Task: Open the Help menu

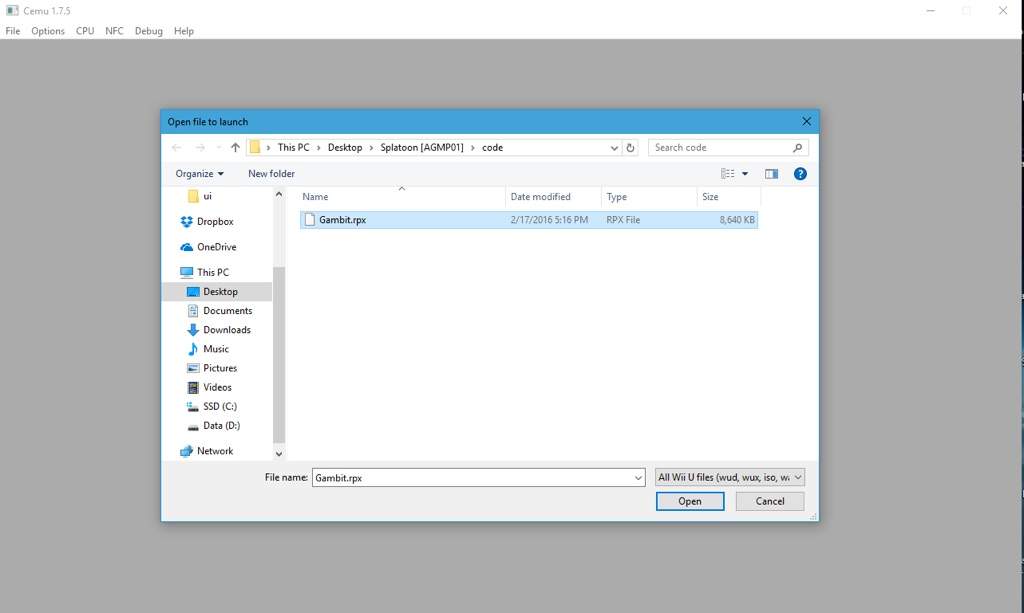Action: [184, 31]
